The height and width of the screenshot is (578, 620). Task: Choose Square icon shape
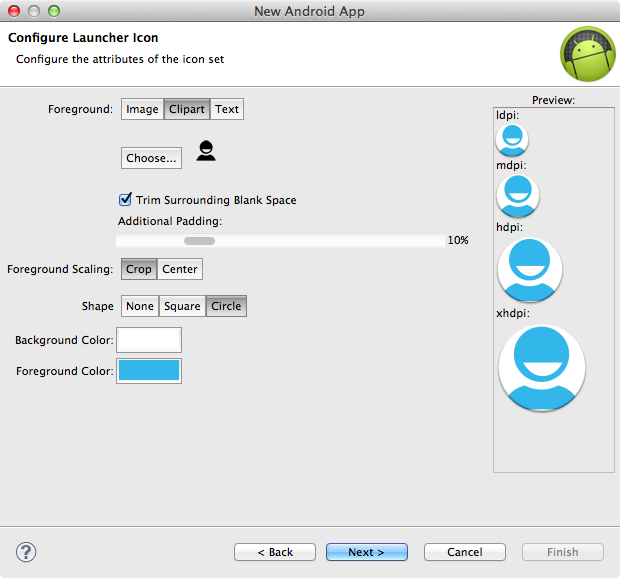pos(182,306)
